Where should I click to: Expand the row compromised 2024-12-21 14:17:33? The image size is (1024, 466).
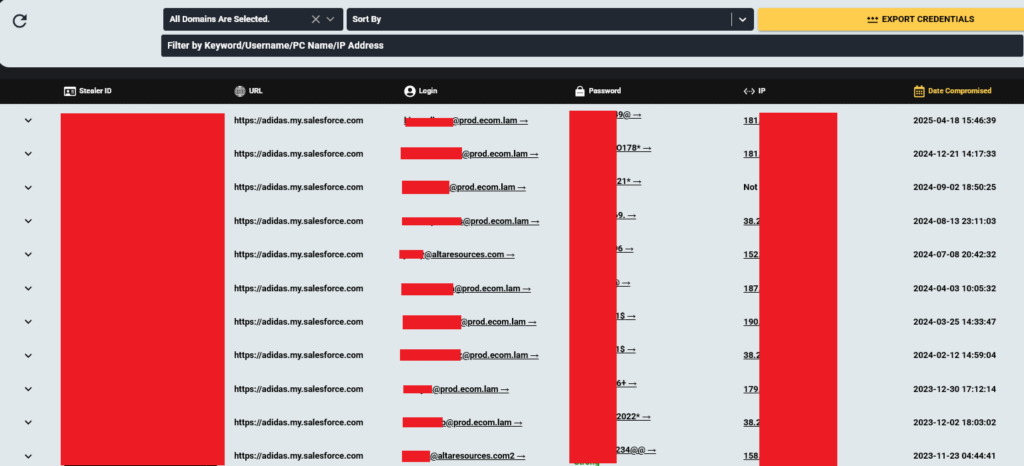click(x=28, y=154)
